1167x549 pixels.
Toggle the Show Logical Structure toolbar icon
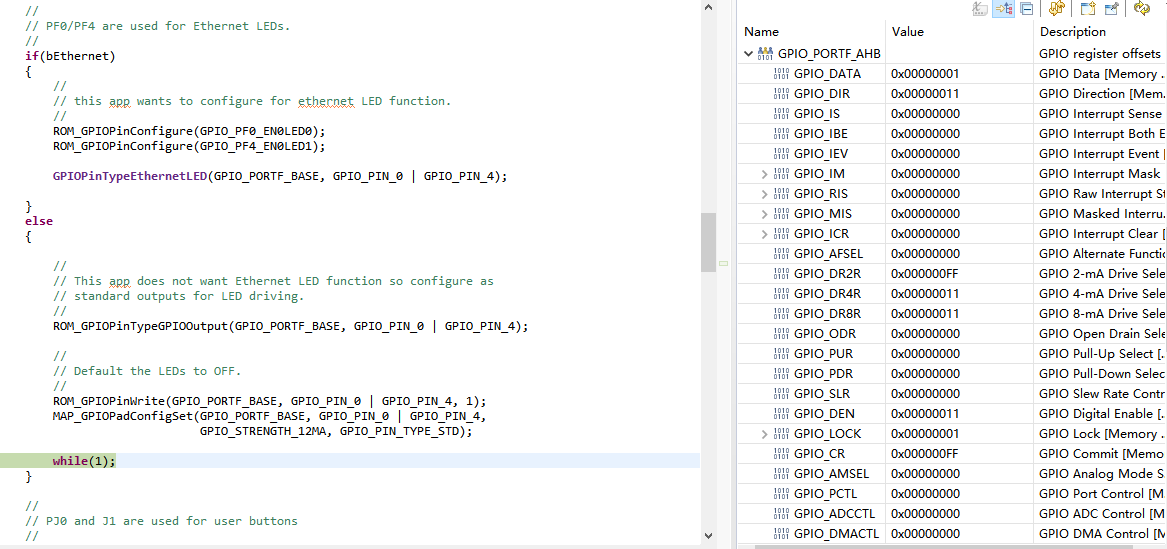(1003, 9)
